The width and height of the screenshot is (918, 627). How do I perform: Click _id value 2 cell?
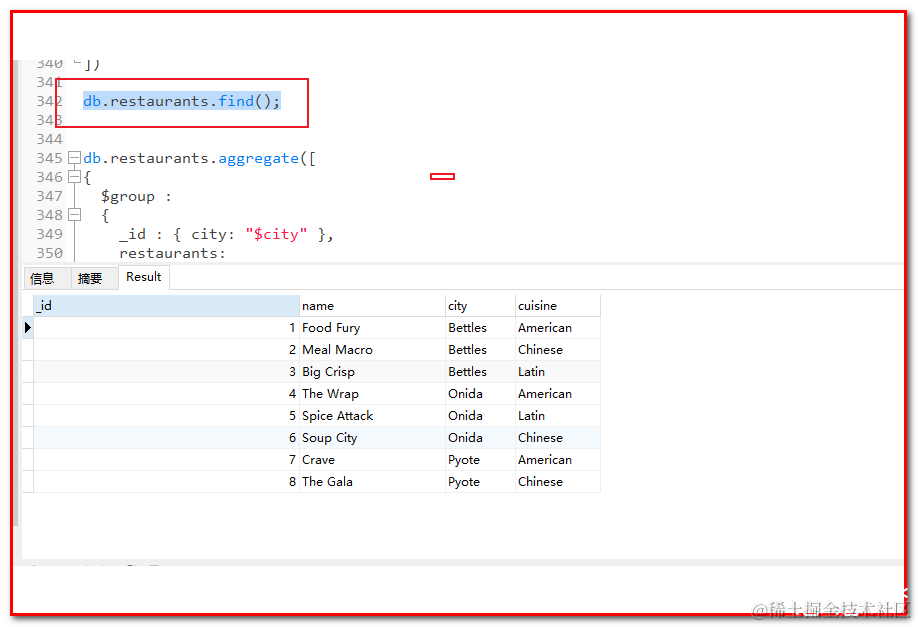(167, 350)
